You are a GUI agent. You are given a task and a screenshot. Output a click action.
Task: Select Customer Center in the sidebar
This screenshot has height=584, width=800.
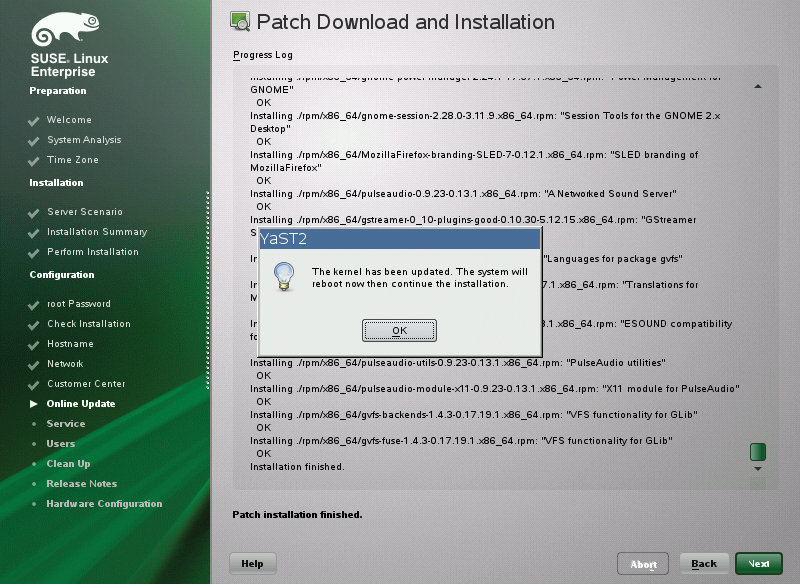pyautogui.click(x=89, y=384)
